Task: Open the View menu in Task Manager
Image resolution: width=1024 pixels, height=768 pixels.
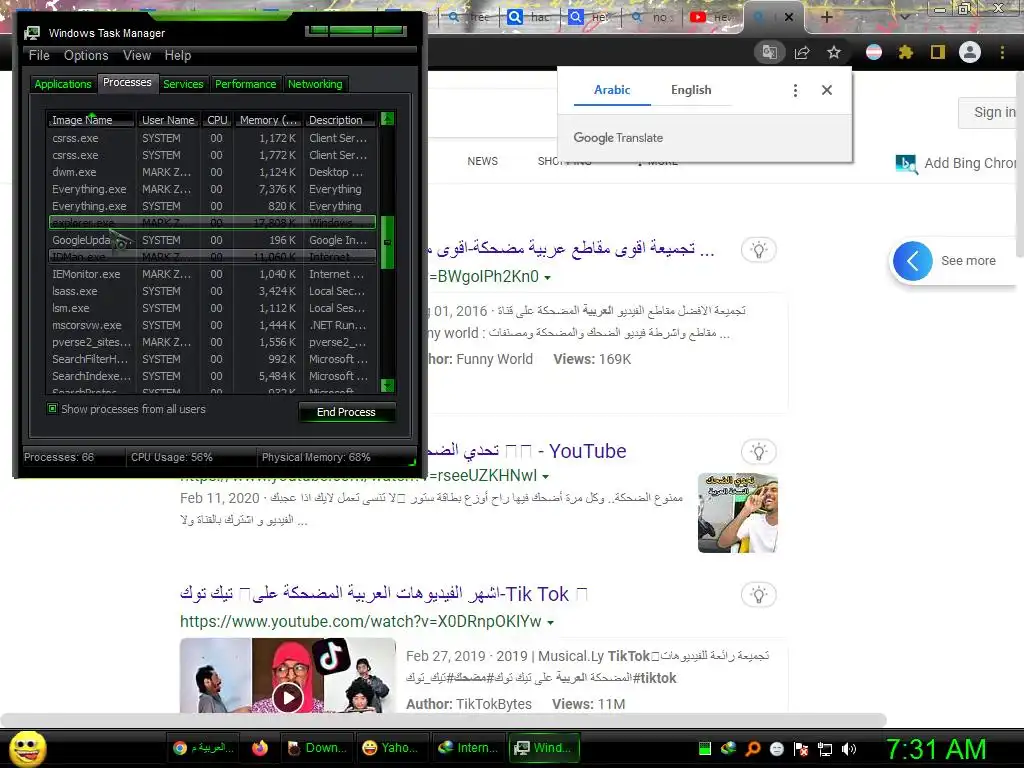Action: click(137, 56)
